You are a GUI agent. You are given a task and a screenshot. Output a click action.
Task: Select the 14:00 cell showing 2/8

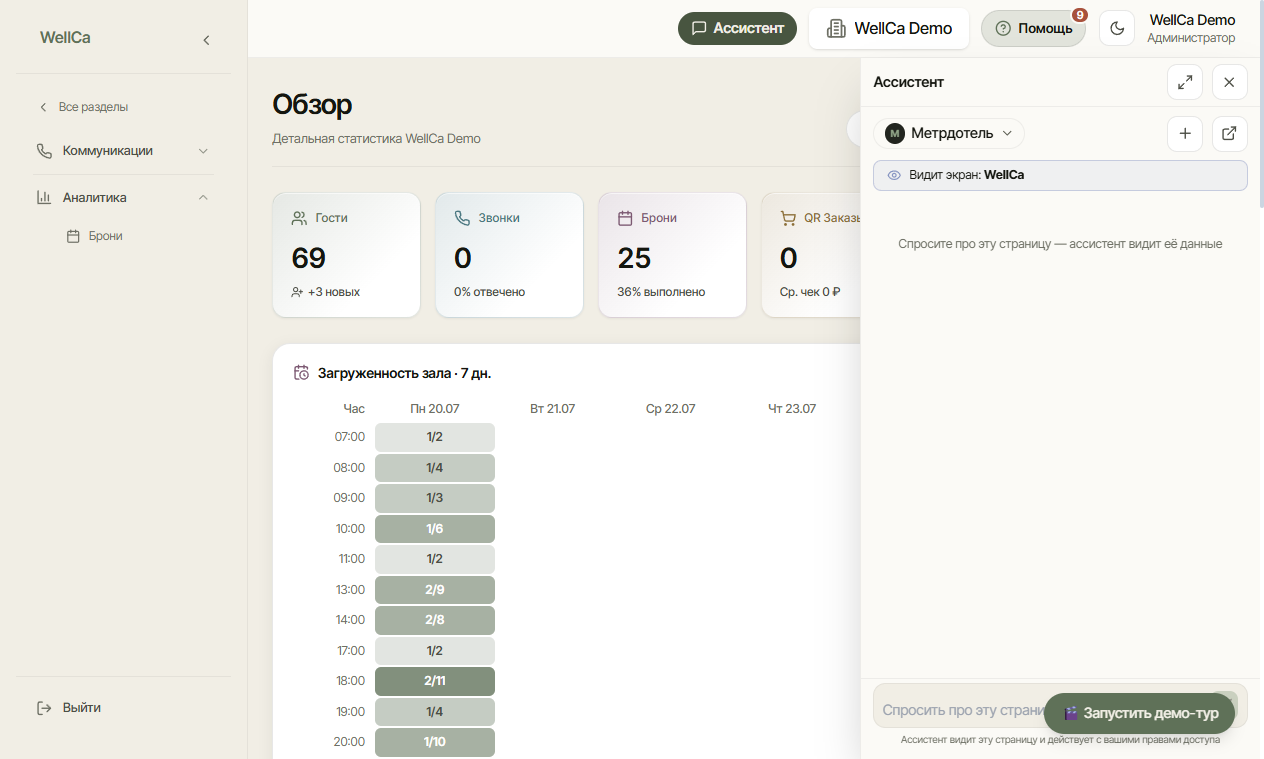(x=435, y=620)
